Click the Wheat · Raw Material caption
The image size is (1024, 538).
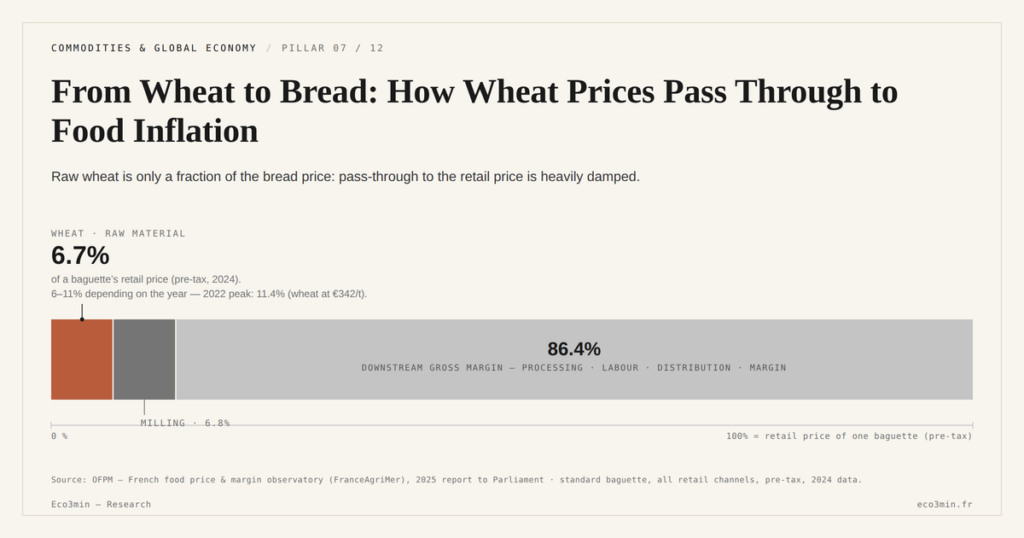pos(118,233)
